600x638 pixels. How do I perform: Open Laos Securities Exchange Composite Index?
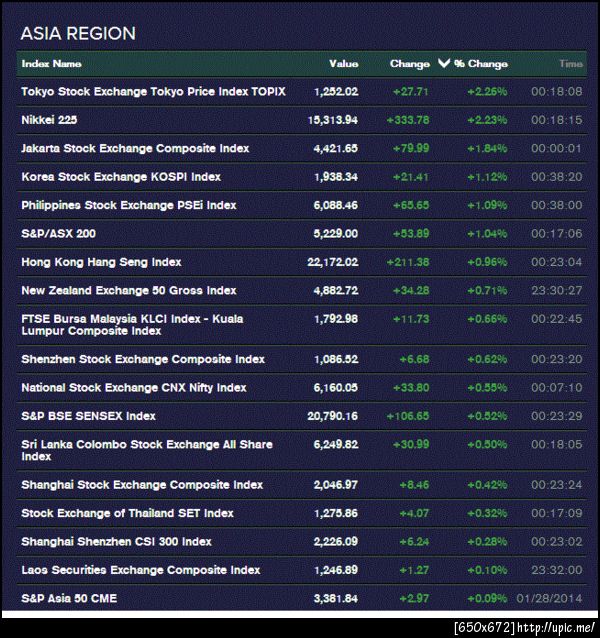pyautogui.click(x=140, y=570)
